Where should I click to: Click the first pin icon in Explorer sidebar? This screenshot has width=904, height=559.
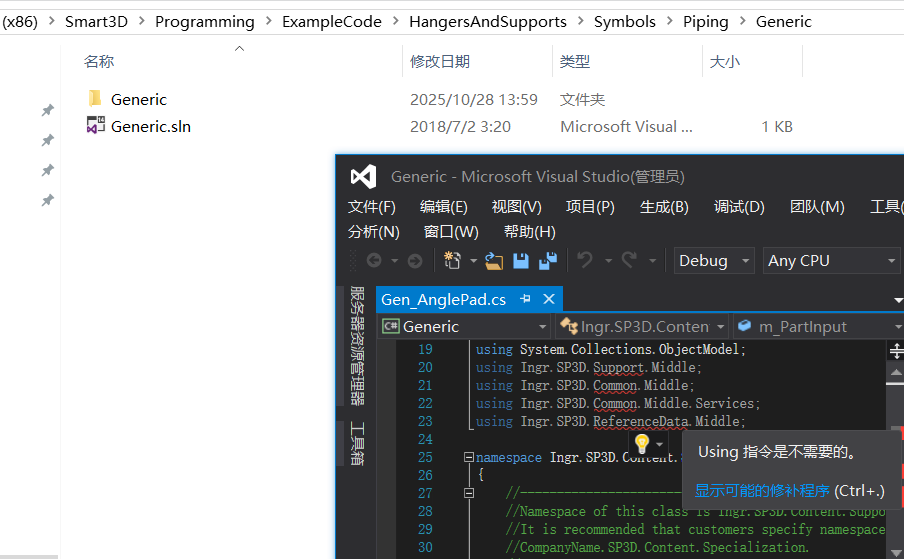coord(48,110)
